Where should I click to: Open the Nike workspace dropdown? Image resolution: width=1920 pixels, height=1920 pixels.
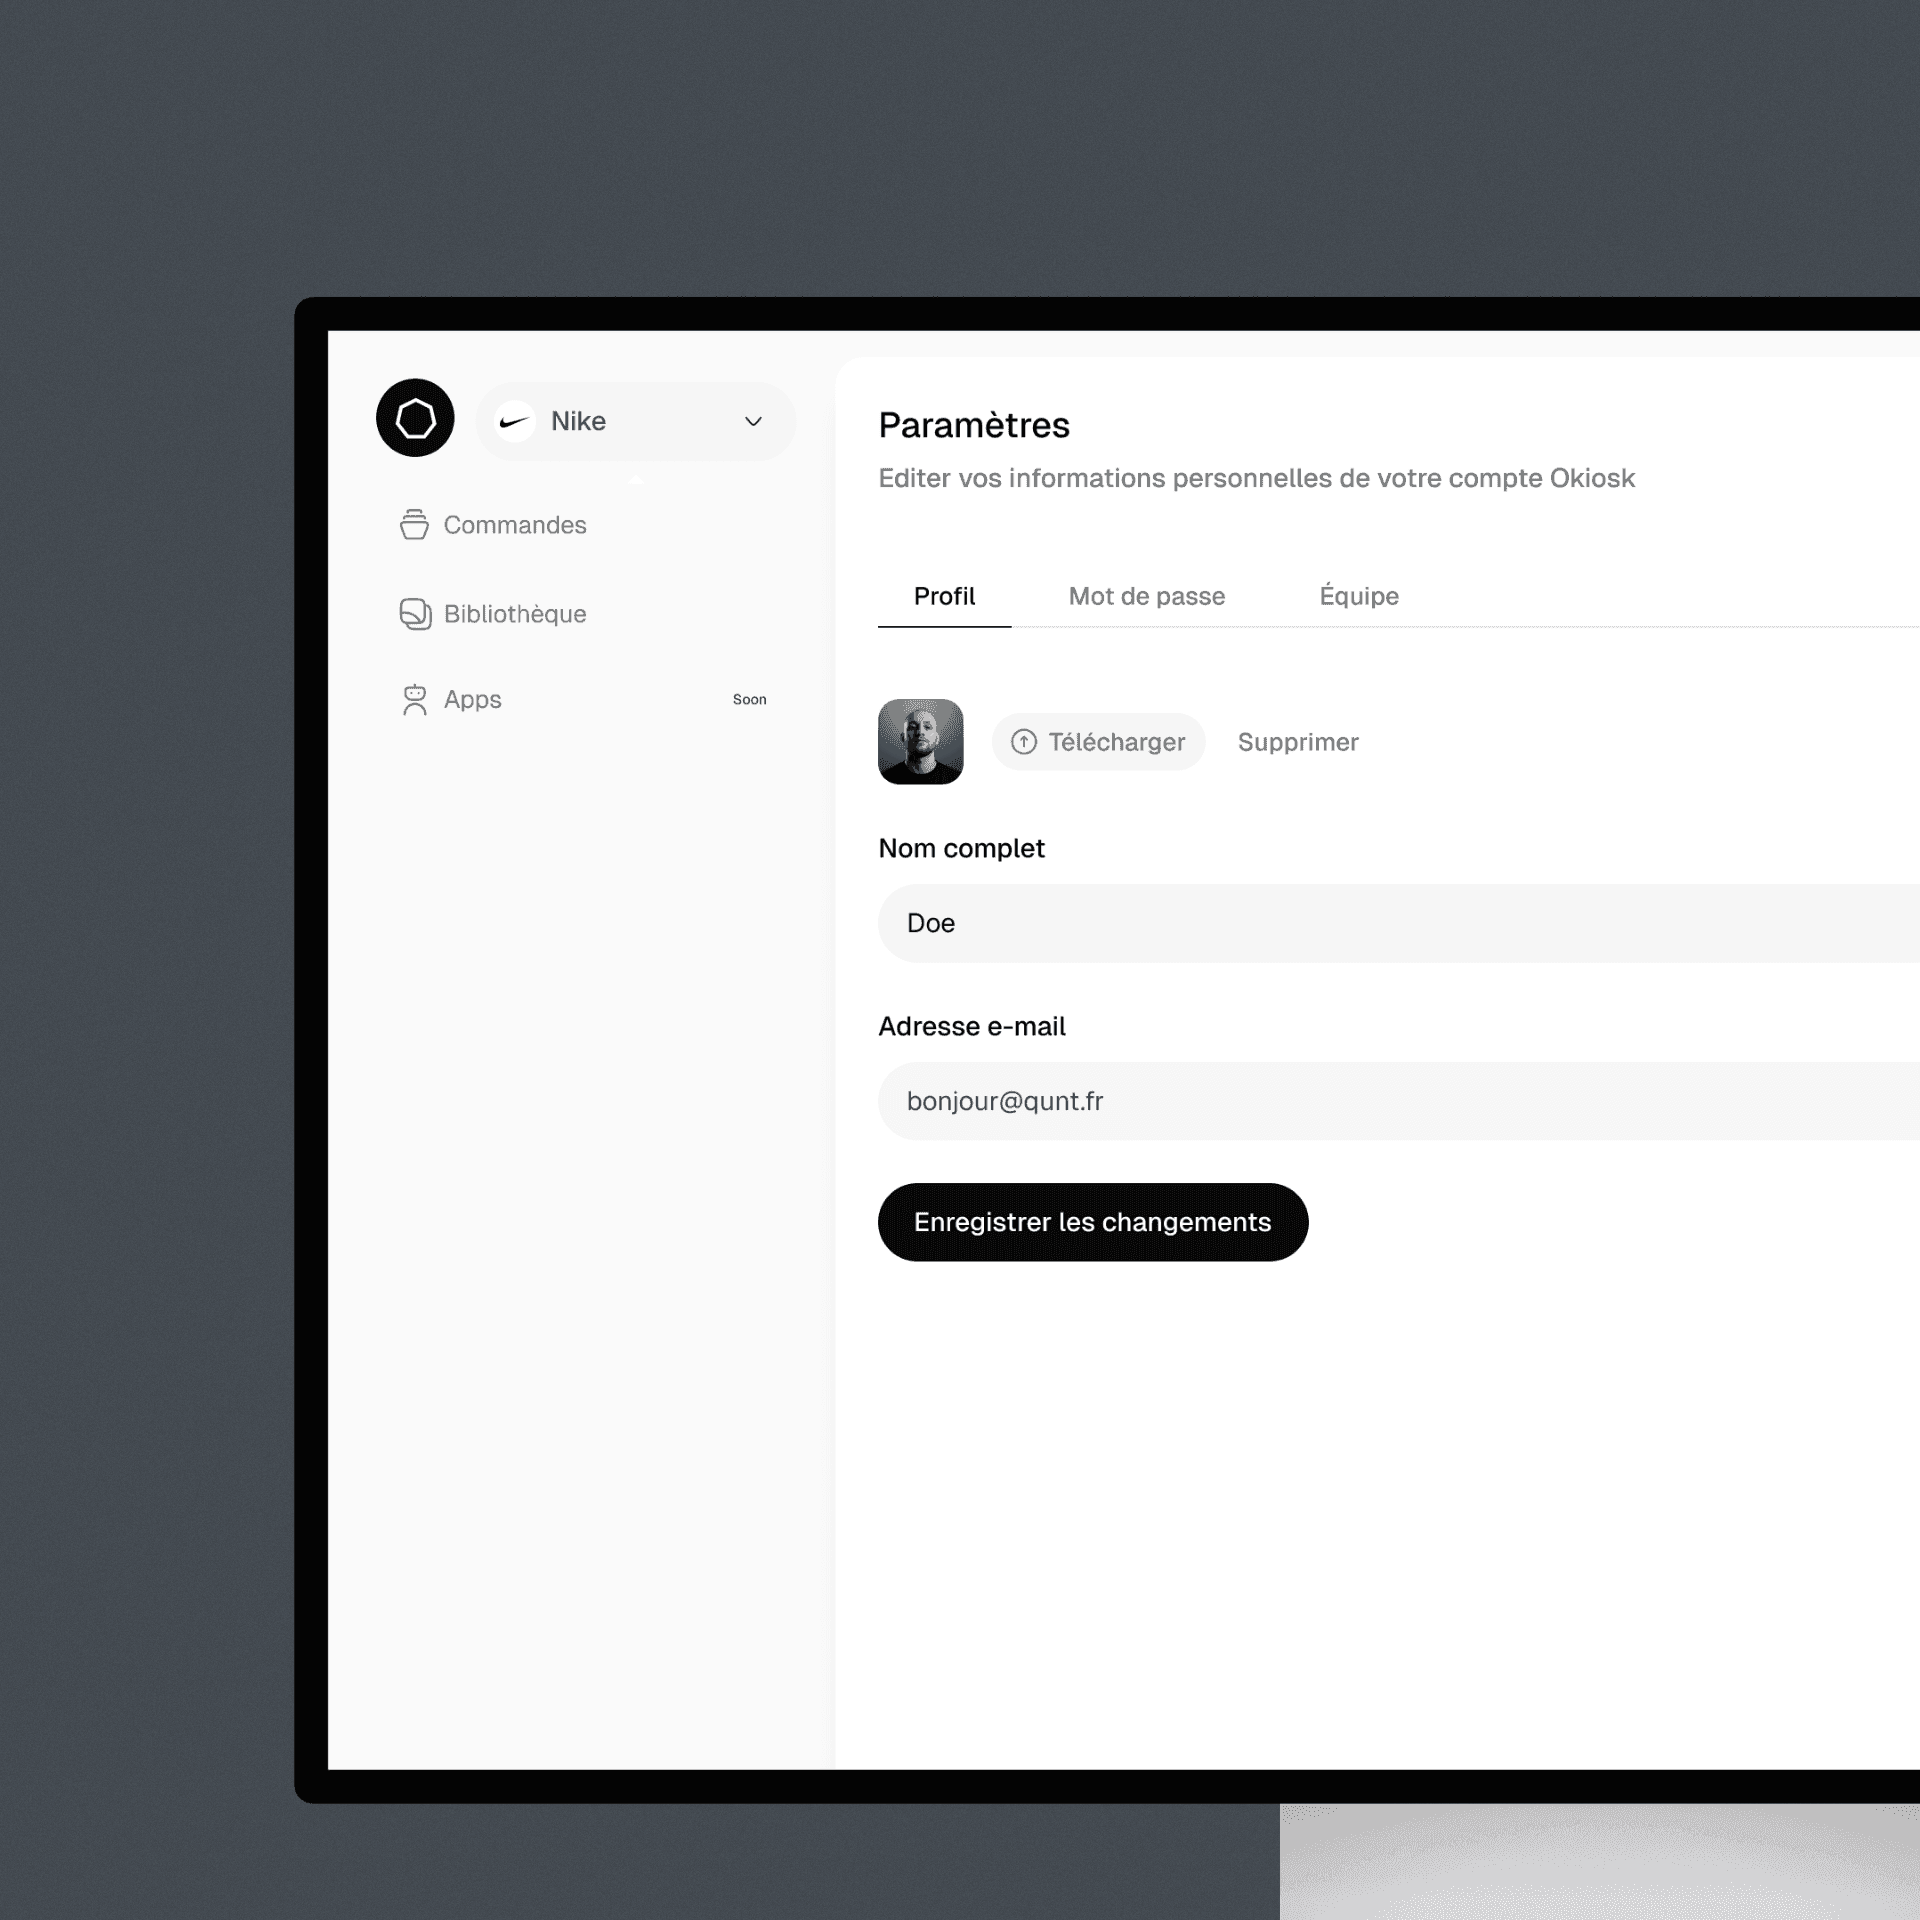[x=635, y=422]
